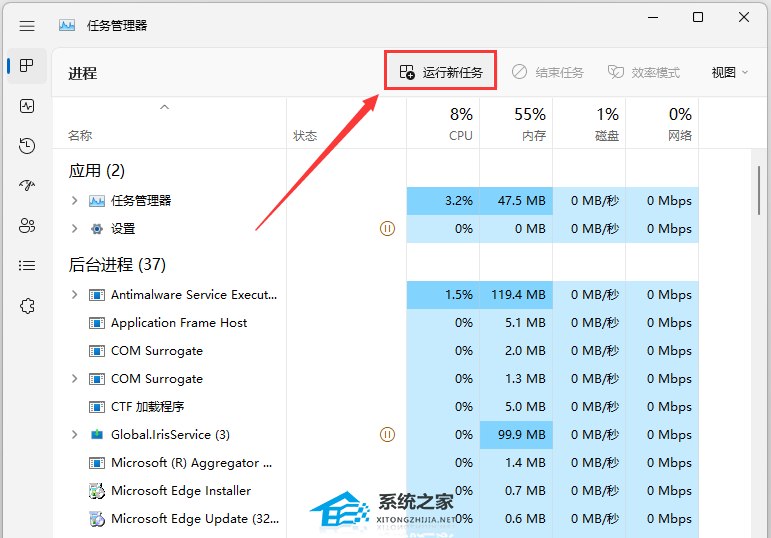Toggle 效率模式 in the toolbar
The height and width of the screenshot is (538, 771).
644,72
